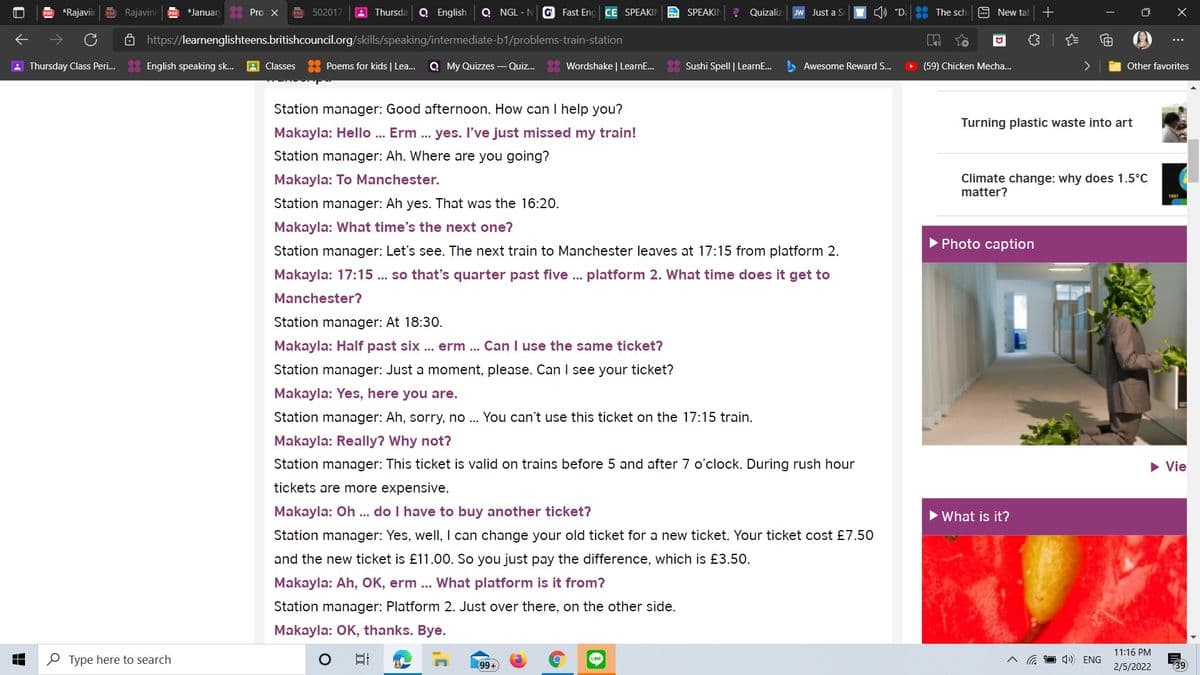
Task: Open Classes bookmark
Action: 272,66
